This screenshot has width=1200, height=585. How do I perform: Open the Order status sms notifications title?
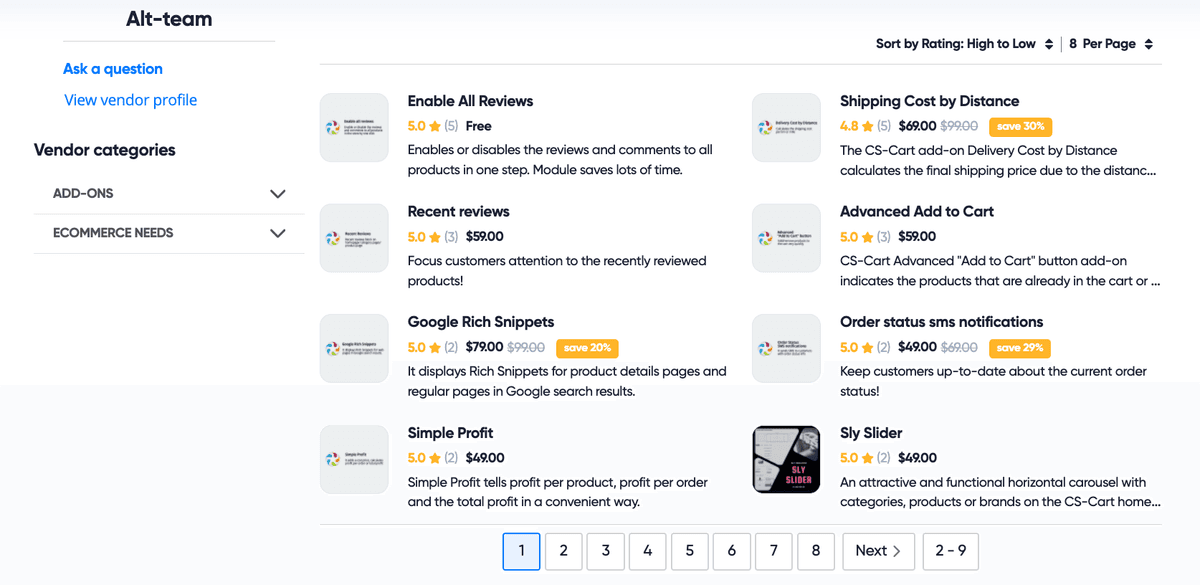pos(941,322)
